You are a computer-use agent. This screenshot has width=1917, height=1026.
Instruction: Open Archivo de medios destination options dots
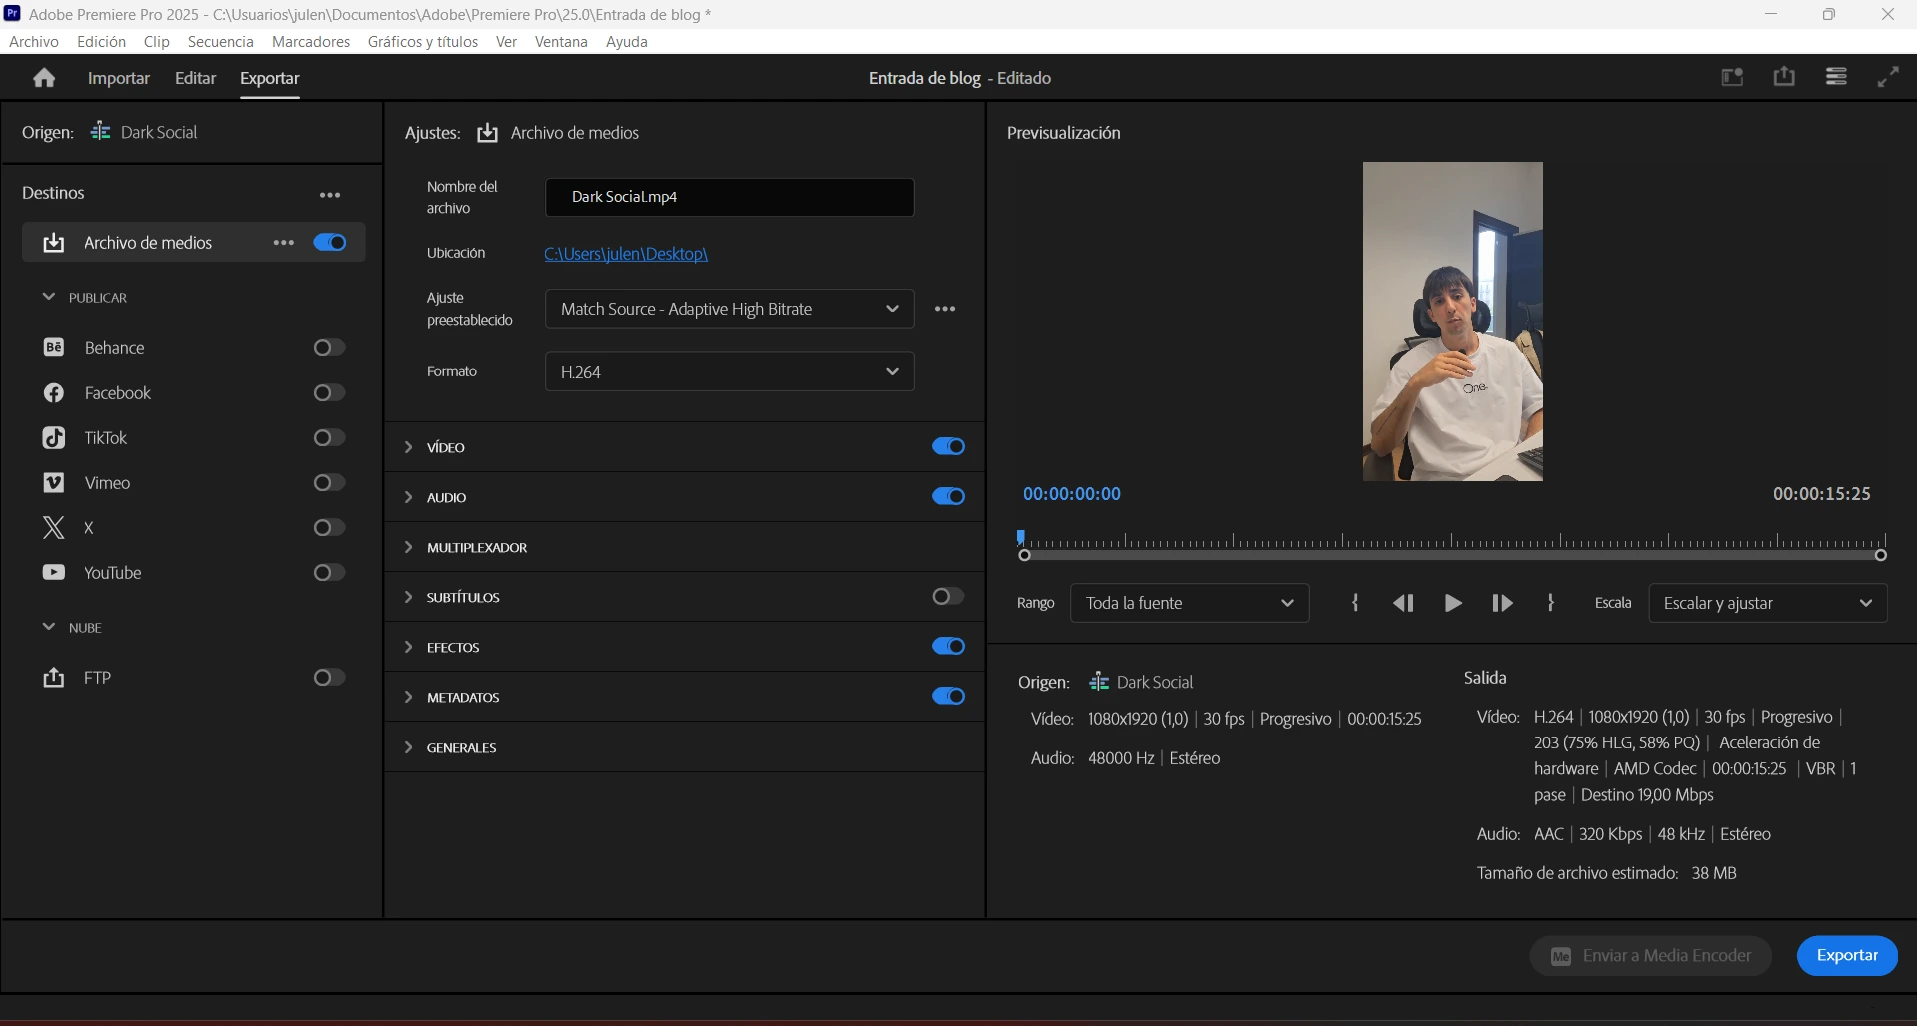284,243
